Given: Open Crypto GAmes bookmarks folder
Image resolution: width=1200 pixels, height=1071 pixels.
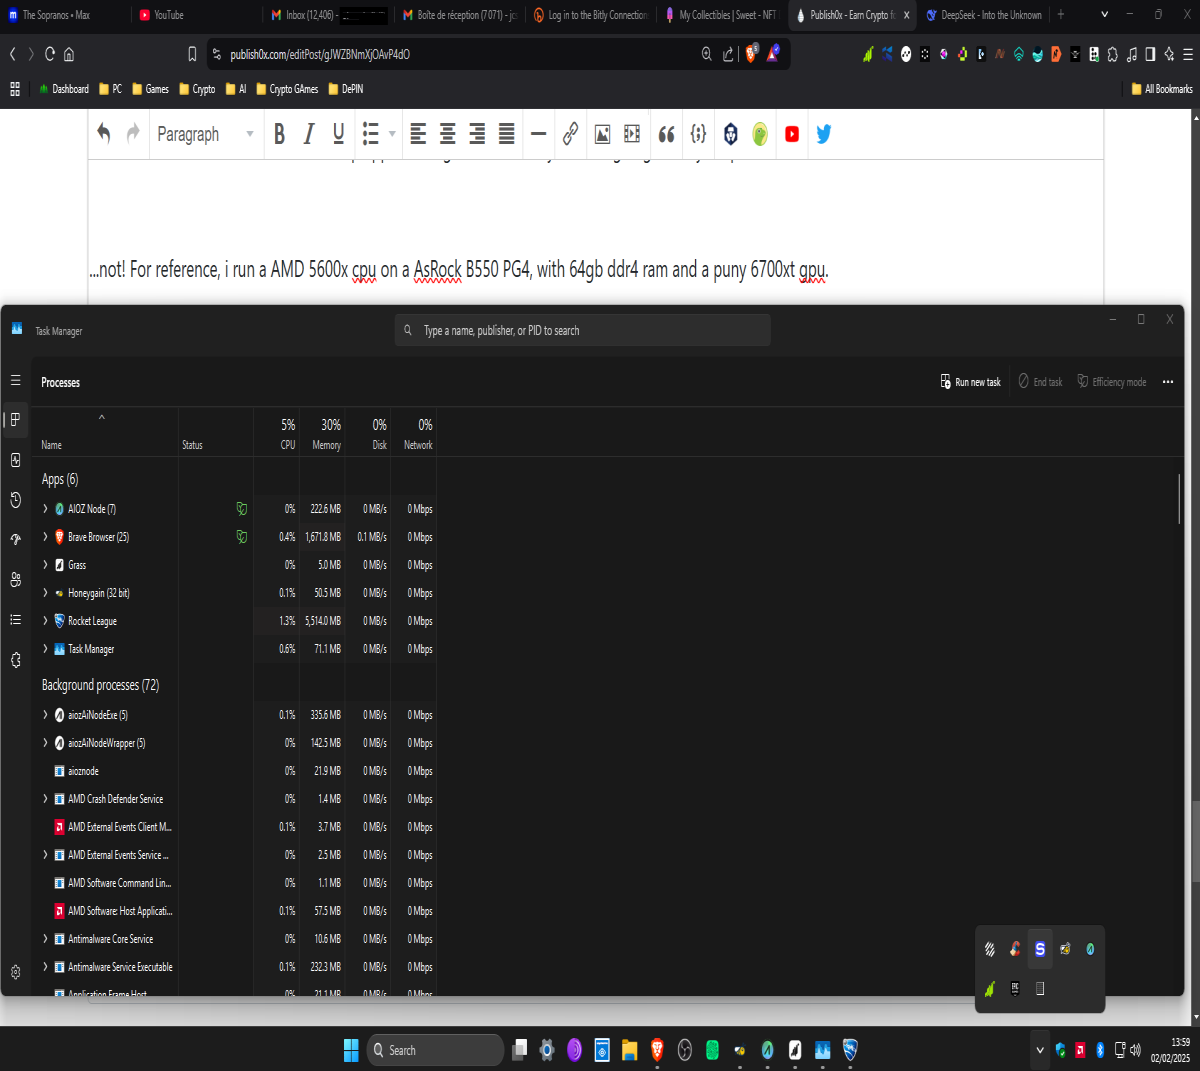Looking at the screenshot, I should 287,89.
